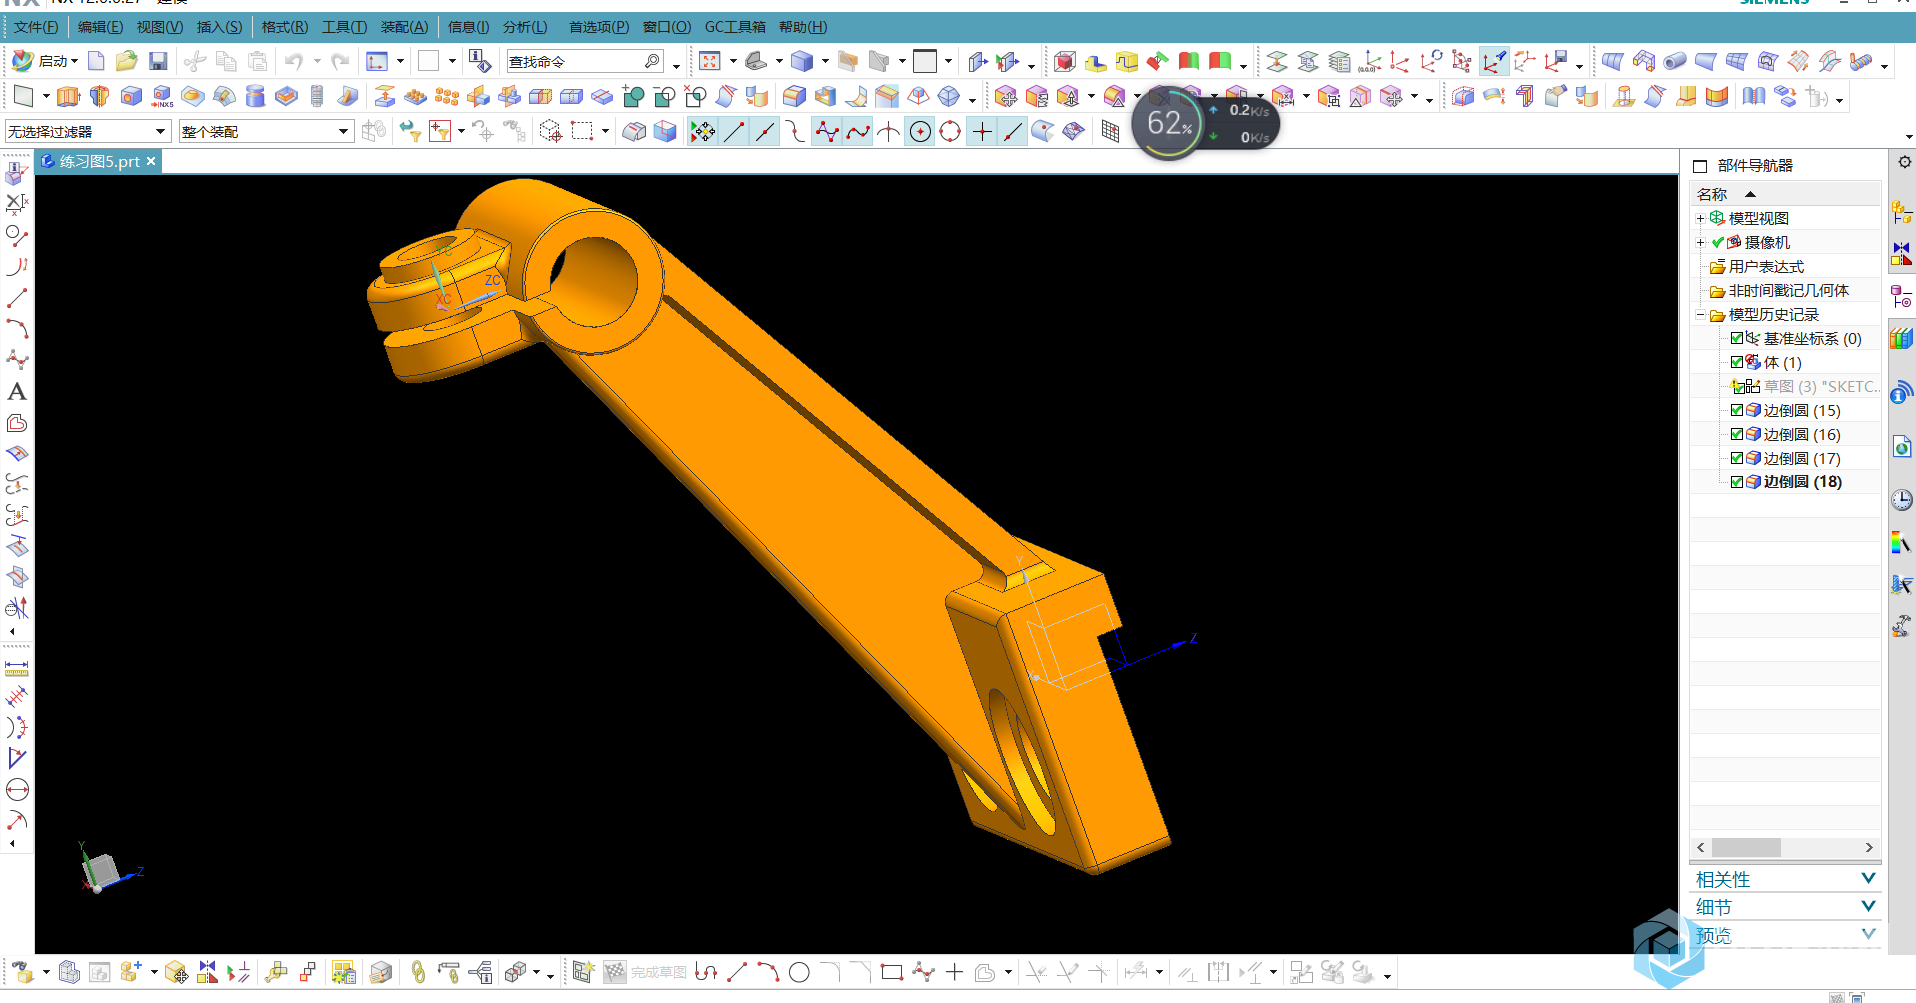This screenshot has height=1003, width=1916.
Task: Toggle the 基准坐标系 (0) checkbox
Action: (x=1737, y=338)
